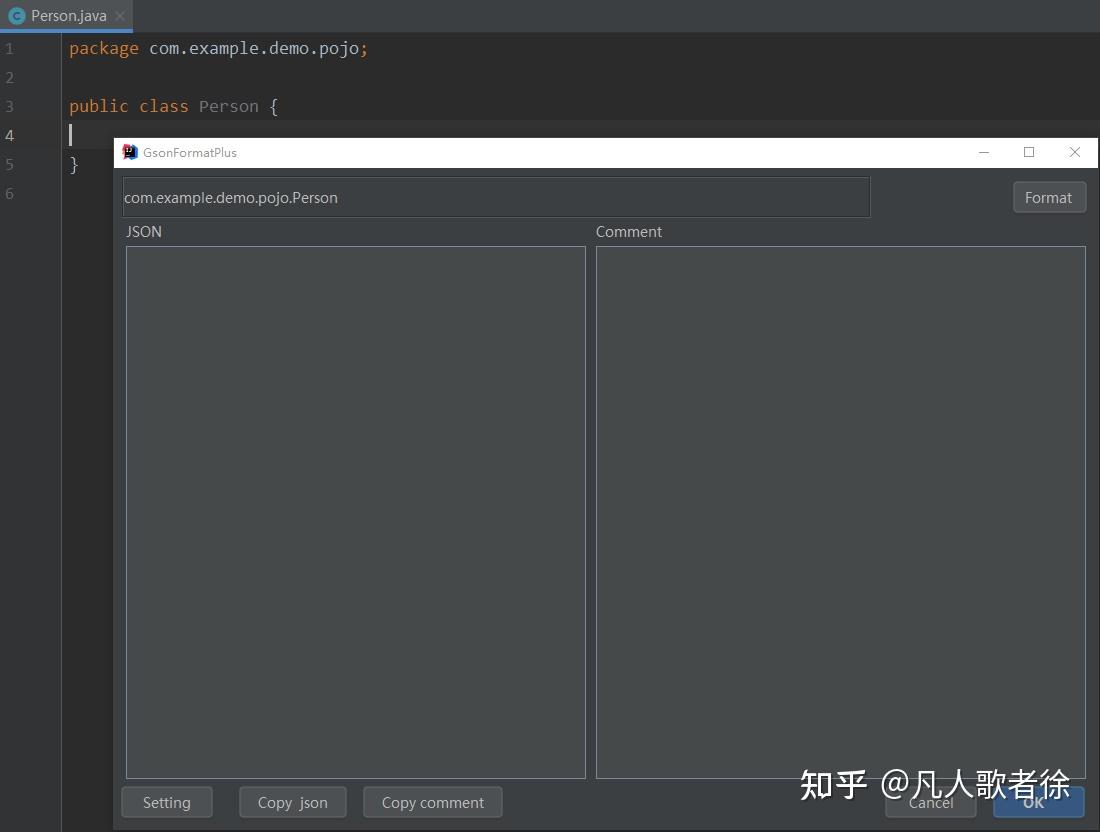Place the cursor on the package declaration line
The width and height of the screenshot is (1100, 832).
pos(220,48)
